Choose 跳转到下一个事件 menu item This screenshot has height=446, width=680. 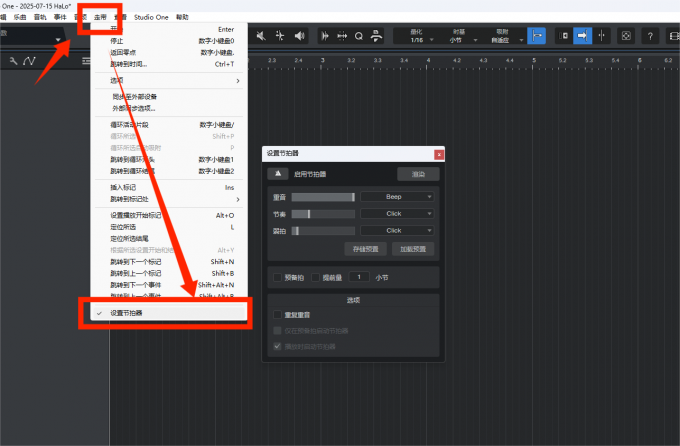[x=169, y=285]
